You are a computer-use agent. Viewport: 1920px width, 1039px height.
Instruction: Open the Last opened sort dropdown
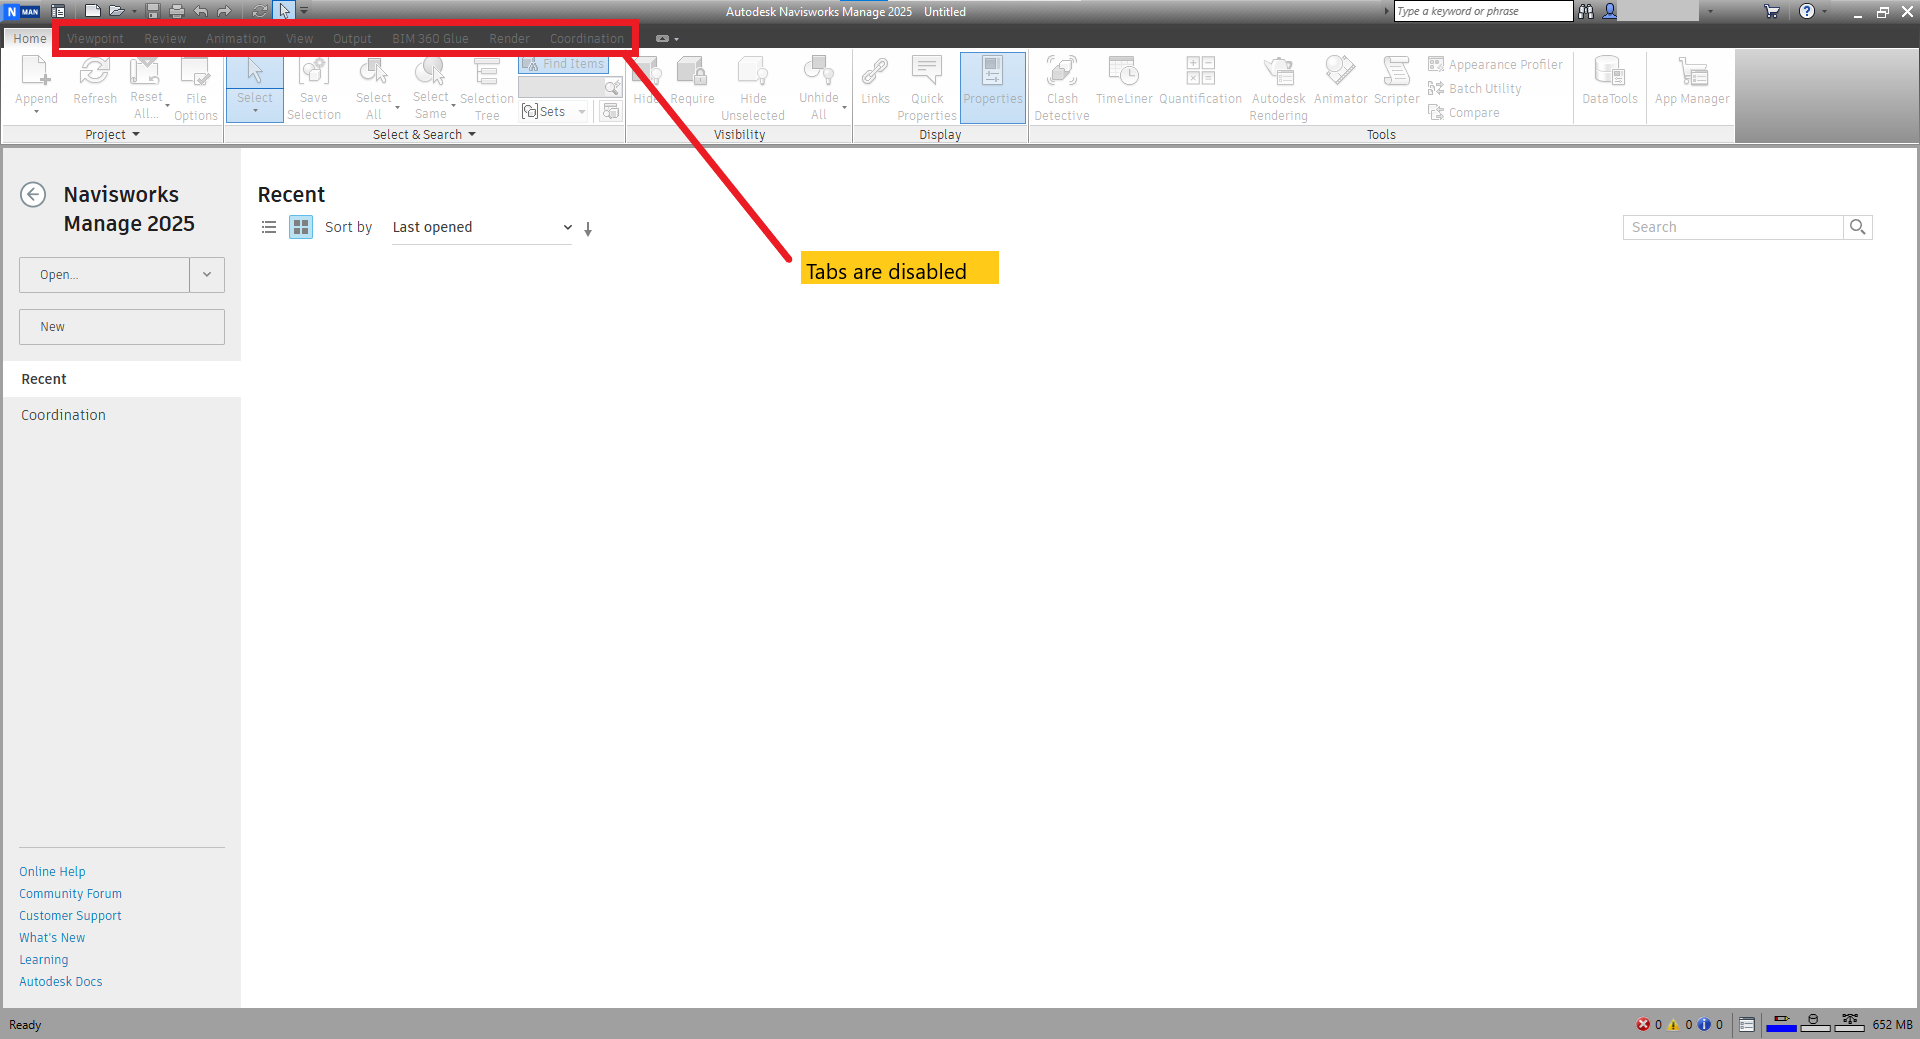(481, 227)
